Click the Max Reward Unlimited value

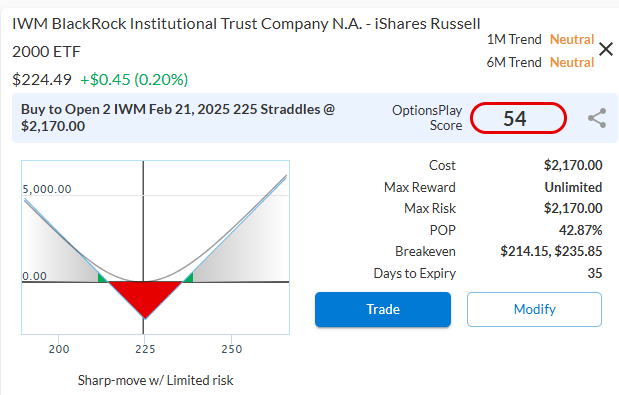(x=573, y=187)
